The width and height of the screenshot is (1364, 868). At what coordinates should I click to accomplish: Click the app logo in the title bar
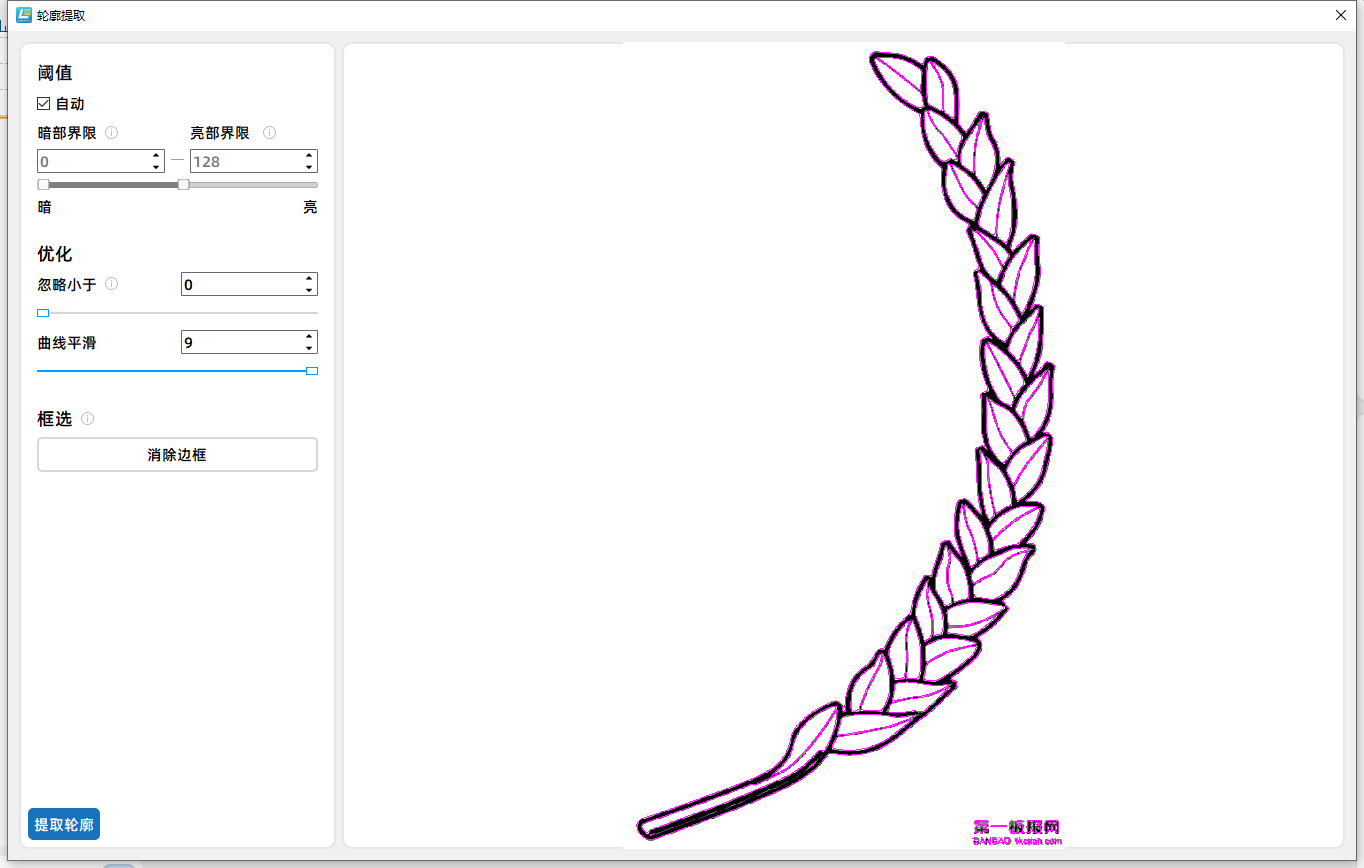(24, 15)
